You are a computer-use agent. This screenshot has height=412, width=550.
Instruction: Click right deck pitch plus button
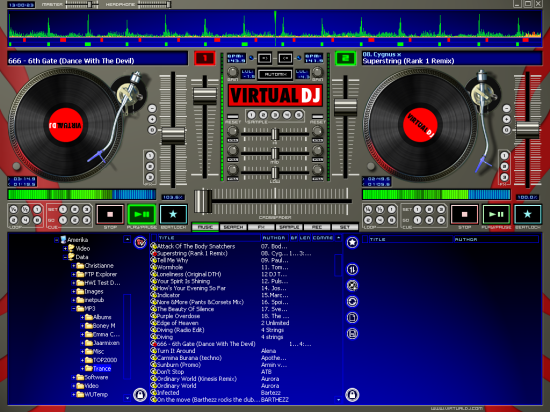[507, 119]
